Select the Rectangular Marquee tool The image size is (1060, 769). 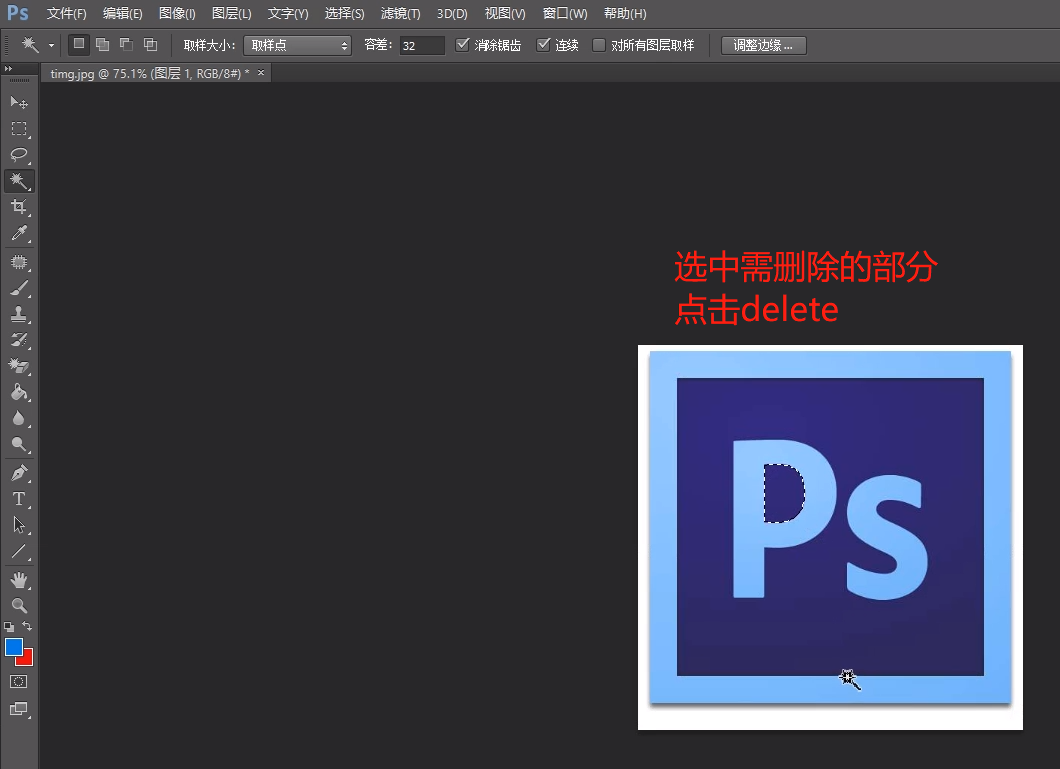tap(19, 128)
